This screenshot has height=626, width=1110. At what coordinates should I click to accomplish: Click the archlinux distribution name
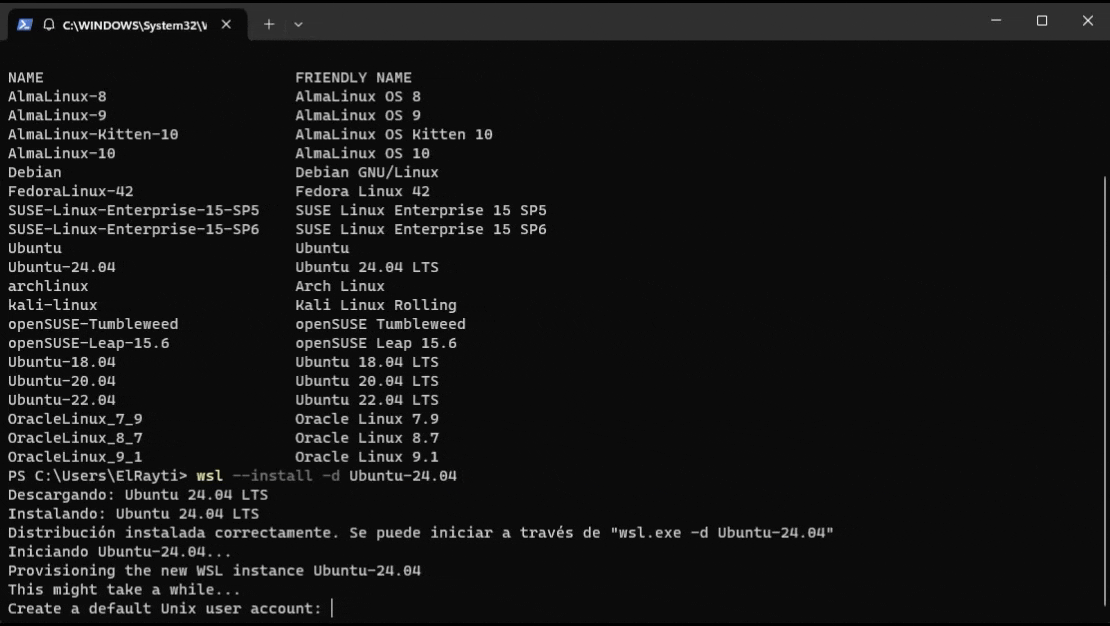coord(48,286)
